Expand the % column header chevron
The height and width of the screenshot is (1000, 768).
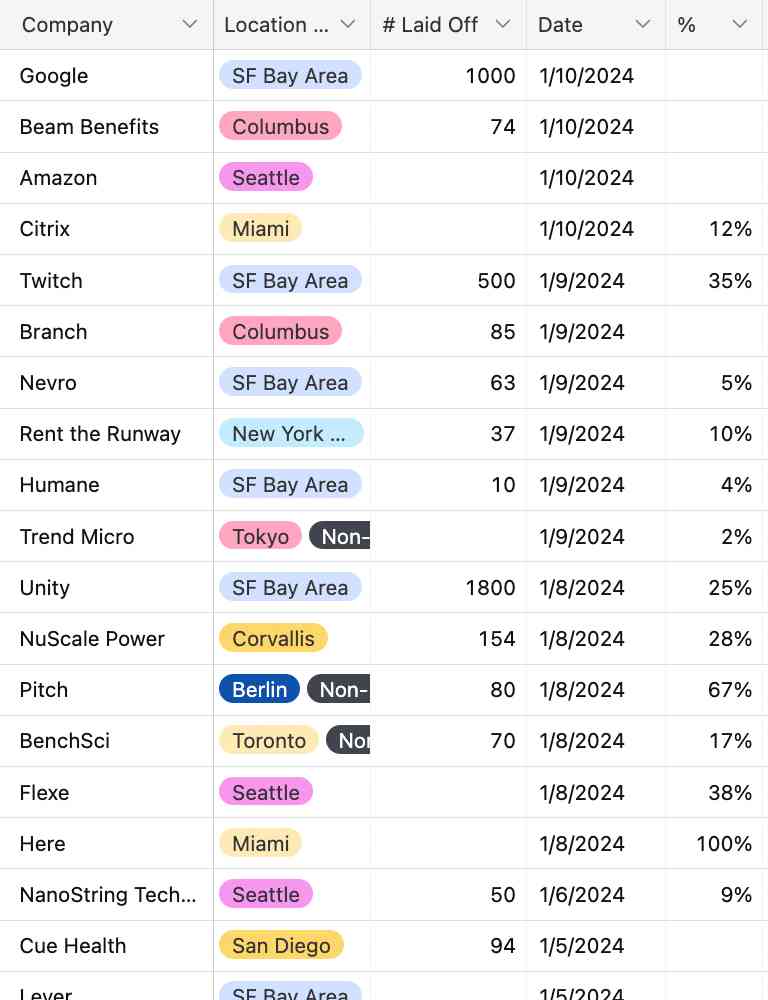click(x=740, y=24)
